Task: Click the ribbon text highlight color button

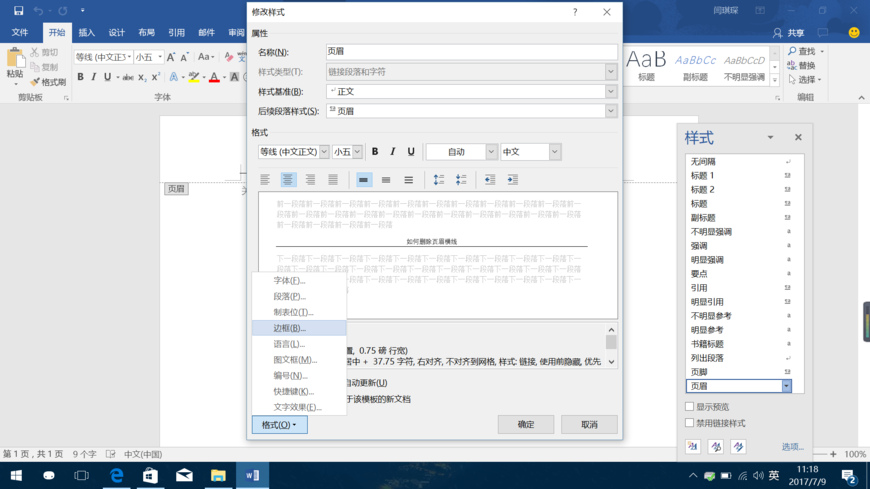Action: click(x=193, y=77)
